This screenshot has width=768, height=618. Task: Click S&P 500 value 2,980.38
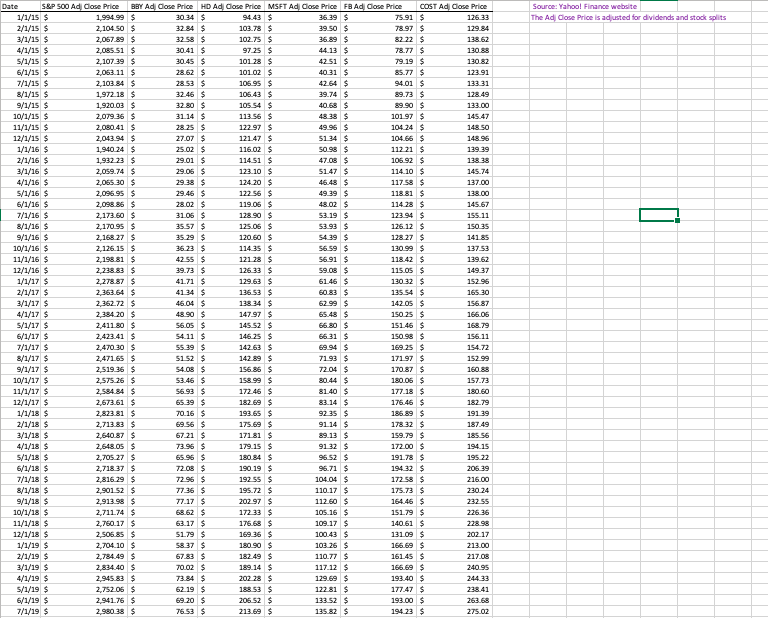point(84,611)
